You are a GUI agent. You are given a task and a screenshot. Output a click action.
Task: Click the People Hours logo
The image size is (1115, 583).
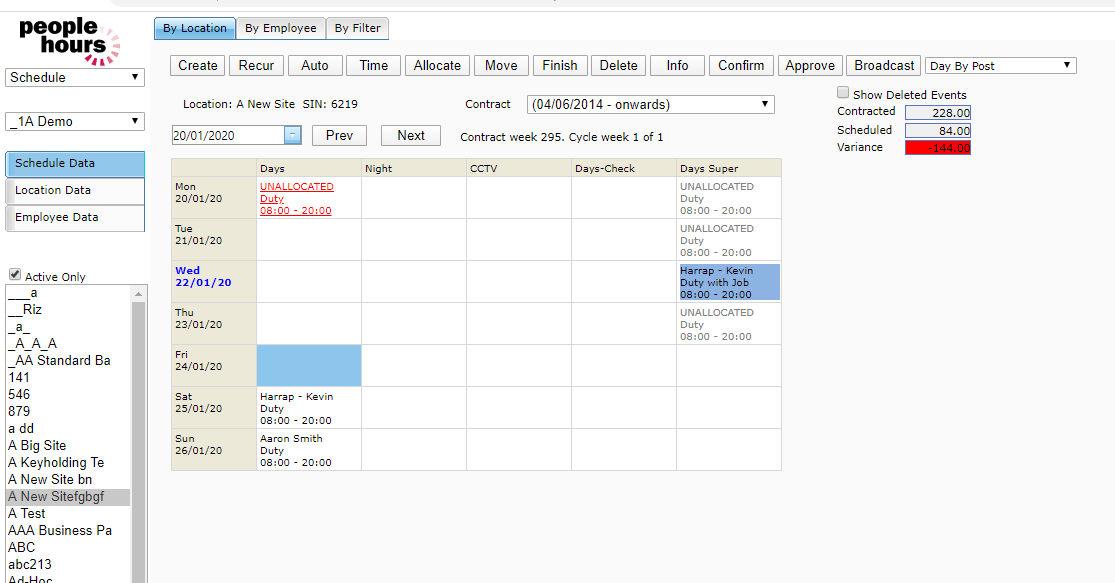(x=70, y=40)
